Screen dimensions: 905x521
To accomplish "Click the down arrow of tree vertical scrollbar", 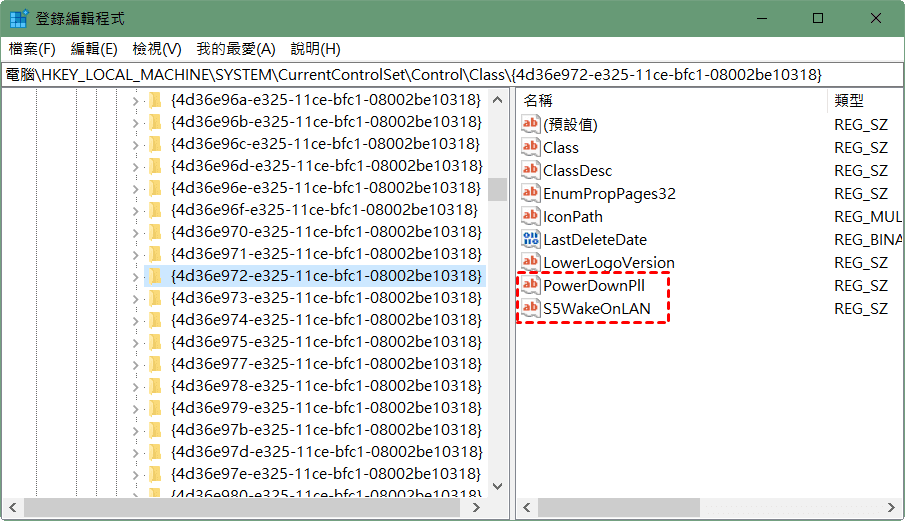I will click(498, 486).
